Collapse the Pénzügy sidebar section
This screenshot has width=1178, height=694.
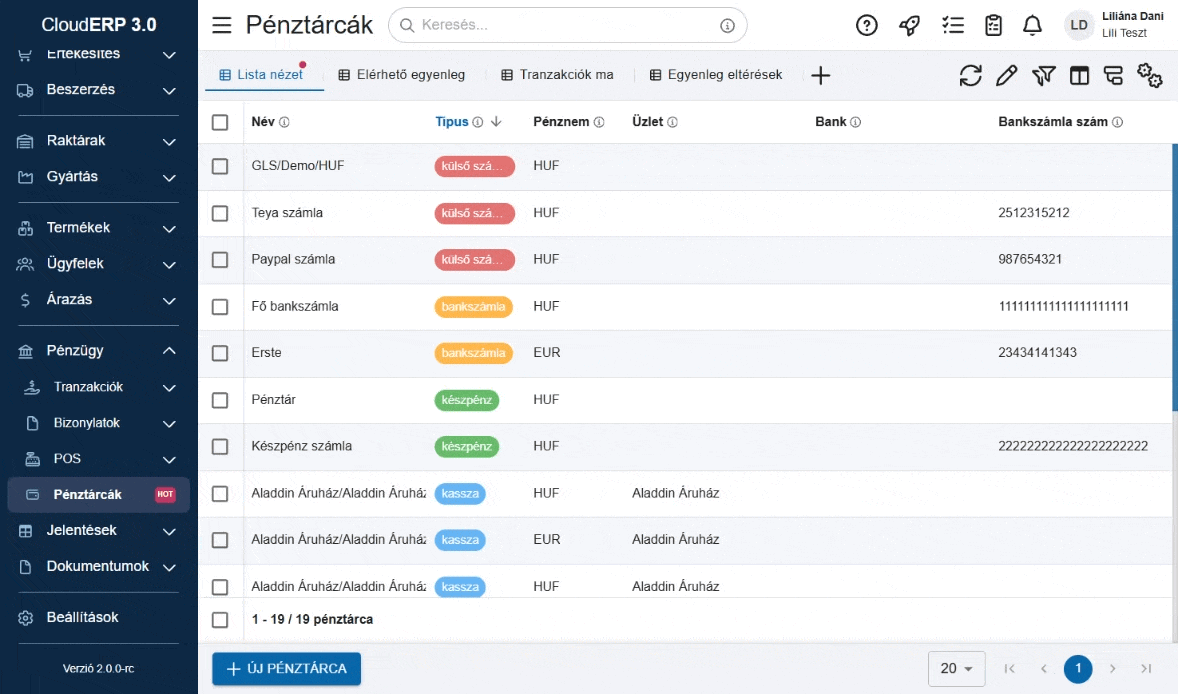click(x=169, y=351)
